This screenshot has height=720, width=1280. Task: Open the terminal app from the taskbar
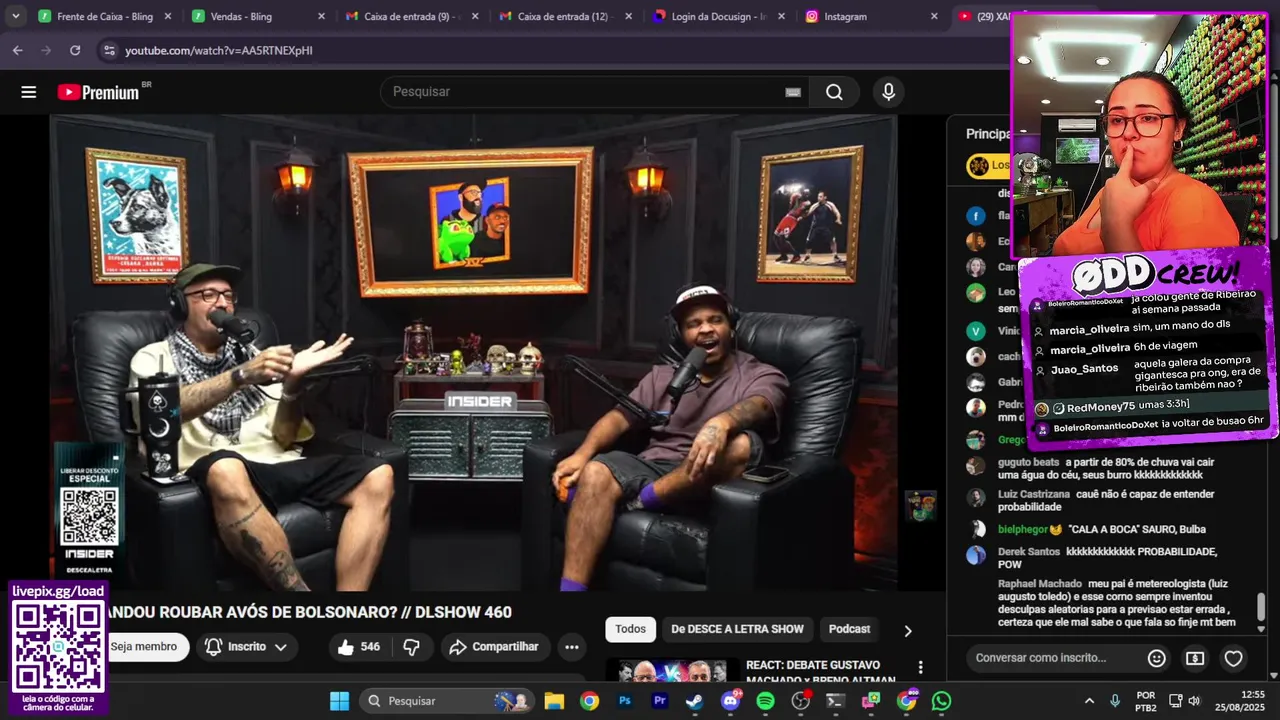(835, 701)
